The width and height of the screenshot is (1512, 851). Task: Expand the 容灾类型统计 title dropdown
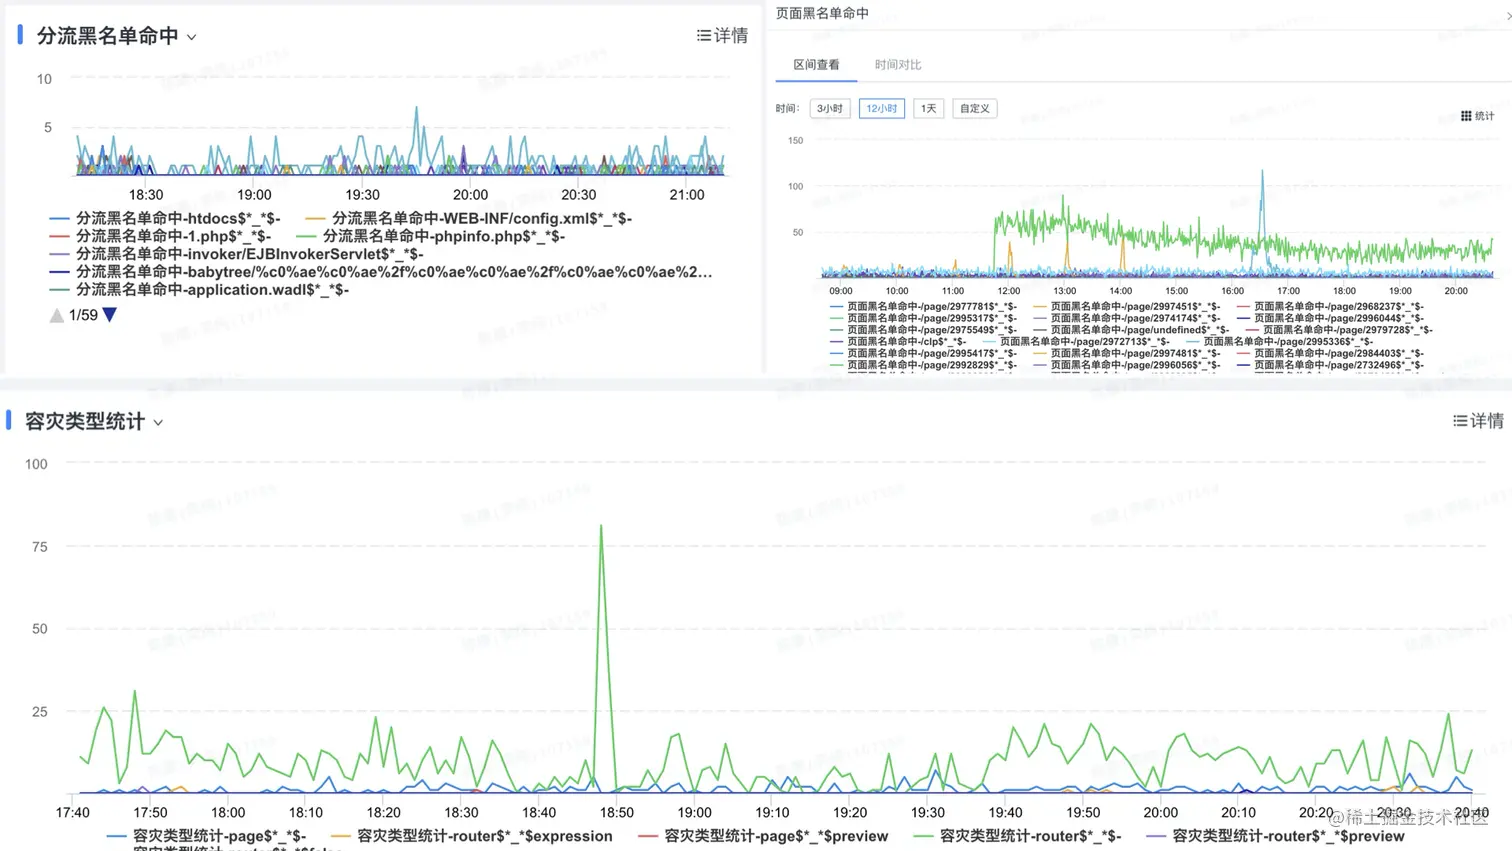click(x=158, y=423)
